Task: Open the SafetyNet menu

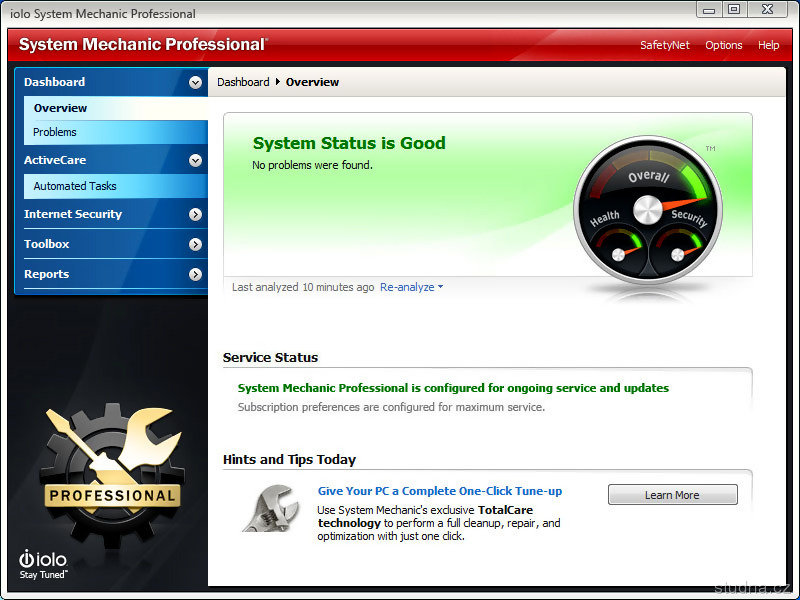Action: coord(664,45)
